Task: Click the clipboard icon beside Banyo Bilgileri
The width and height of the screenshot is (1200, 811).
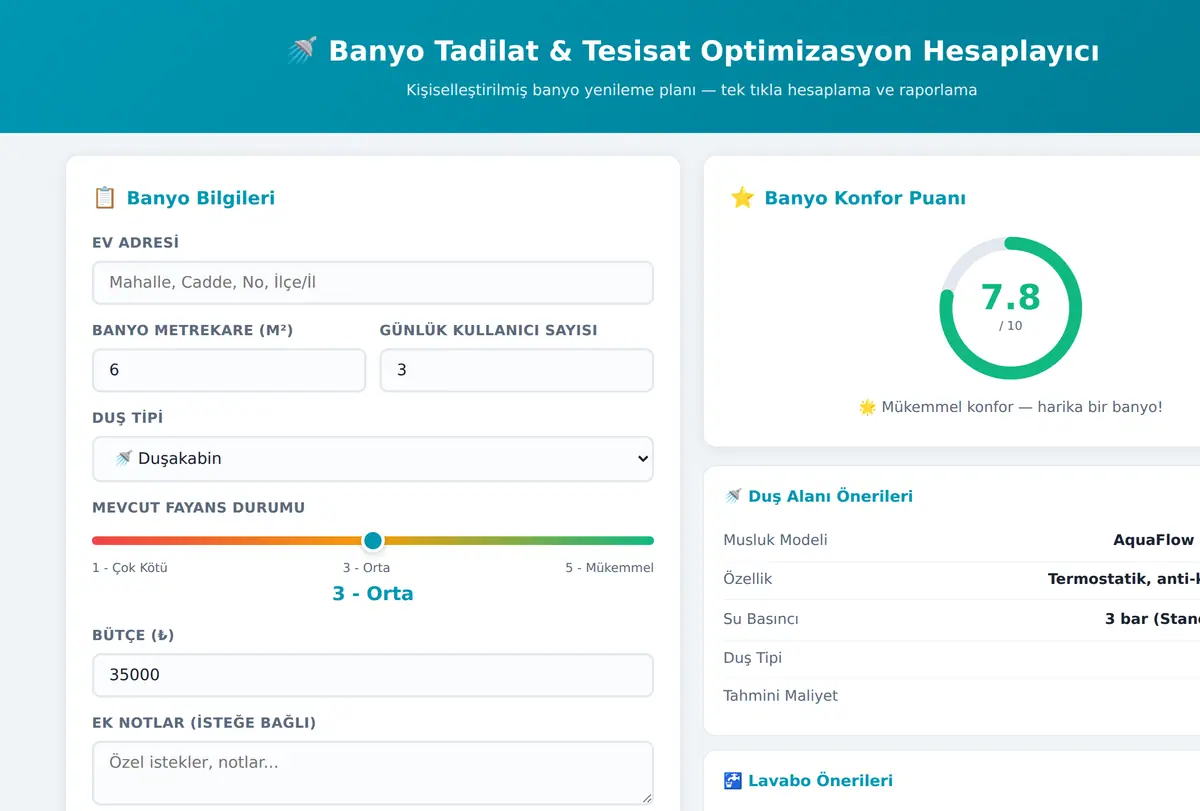Action: pos(104,198)
